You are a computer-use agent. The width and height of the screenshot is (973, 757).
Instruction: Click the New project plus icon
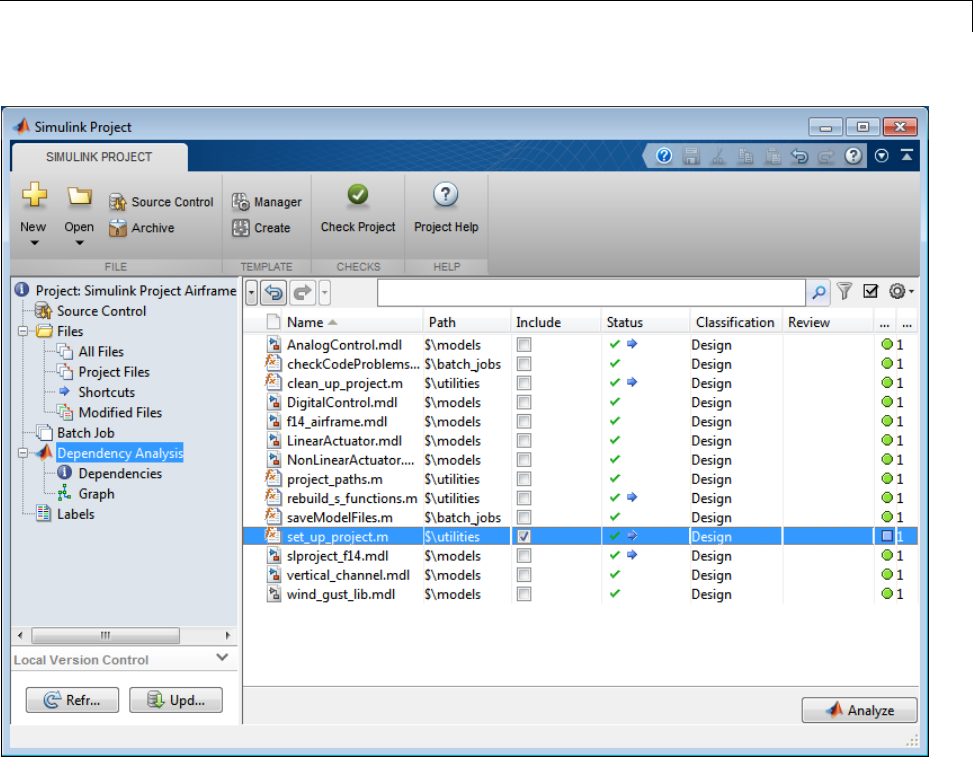click(34, 195)
